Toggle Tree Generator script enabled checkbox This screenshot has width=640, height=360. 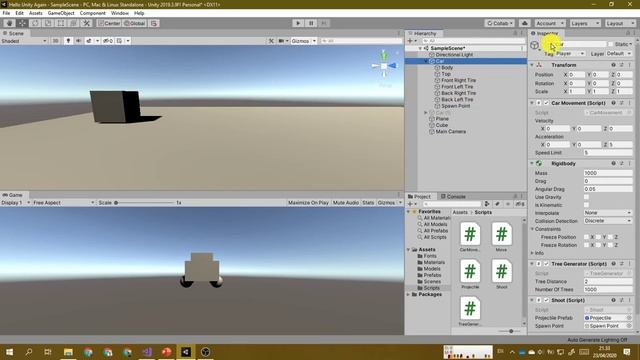coord(546,264)
